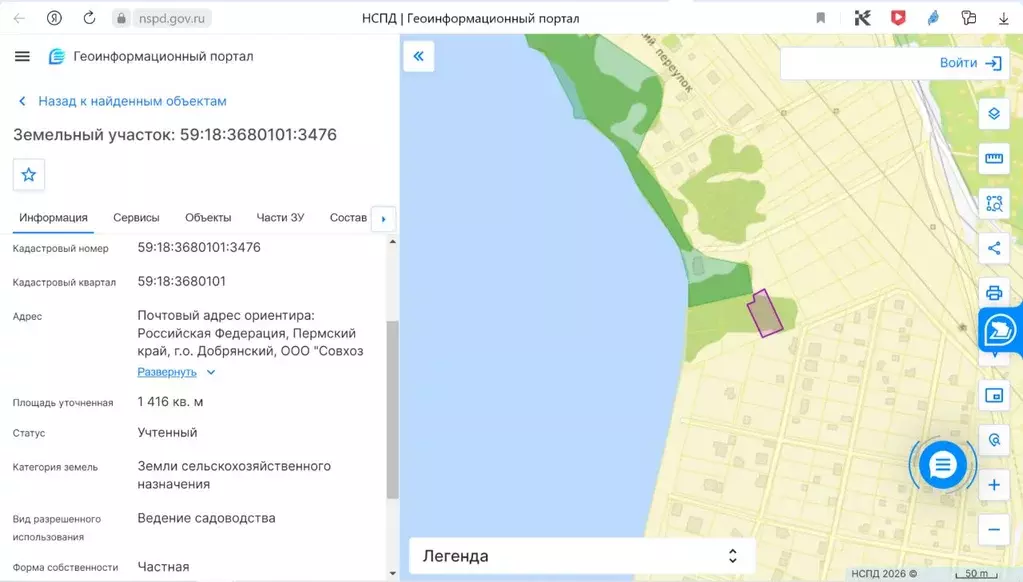Click the Войти login button
The width and height of the screenshot is (1023, 582).
coord(970,63)
